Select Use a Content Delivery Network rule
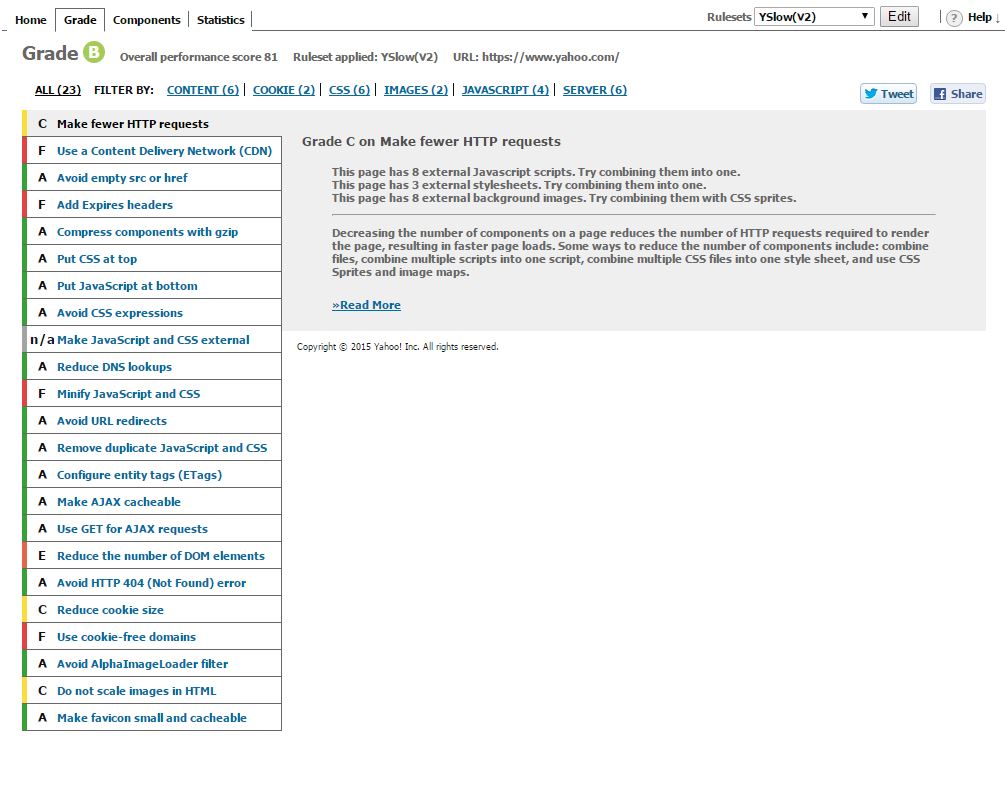Screen dimensions: 1005x790 tap(153, 151)
